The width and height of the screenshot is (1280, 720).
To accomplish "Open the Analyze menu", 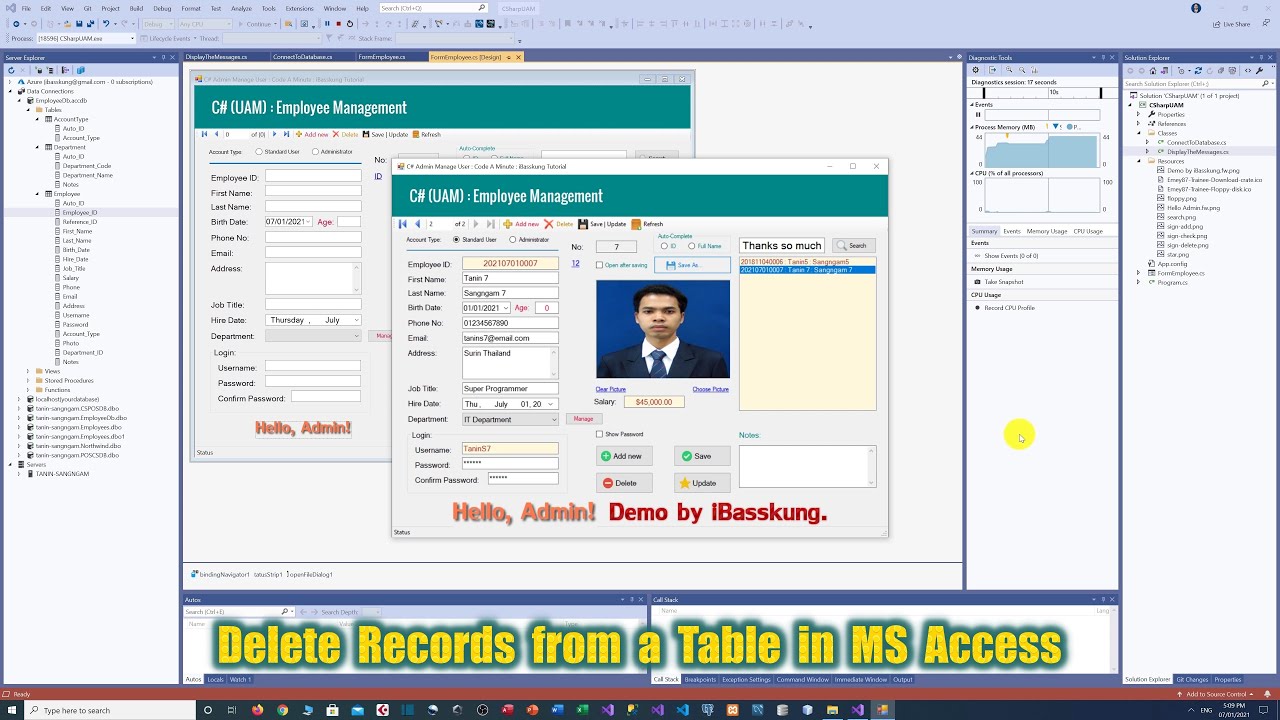I will (x=241, y=8).
